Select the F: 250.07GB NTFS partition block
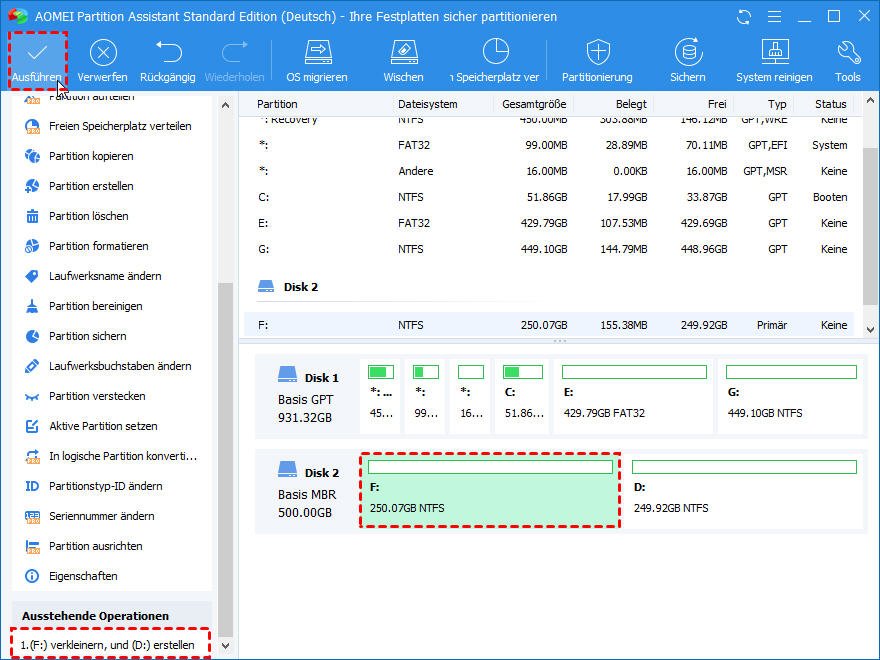880x660 pixels. pyautogui.click(x=490, y=491)
